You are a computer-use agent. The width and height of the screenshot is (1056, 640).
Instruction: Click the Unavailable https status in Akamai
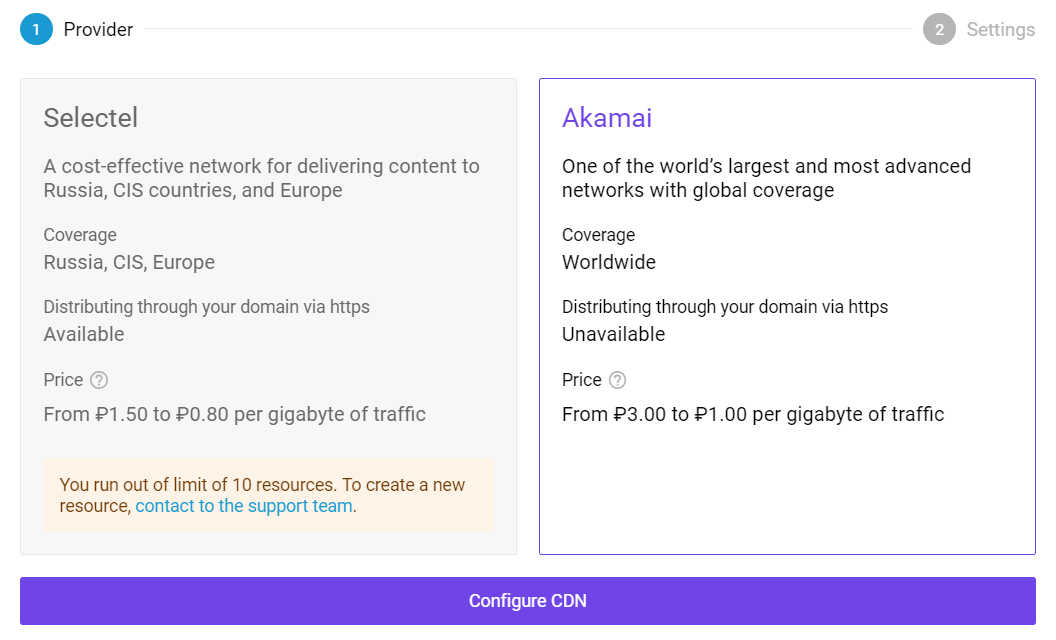[x=614, y=334]
